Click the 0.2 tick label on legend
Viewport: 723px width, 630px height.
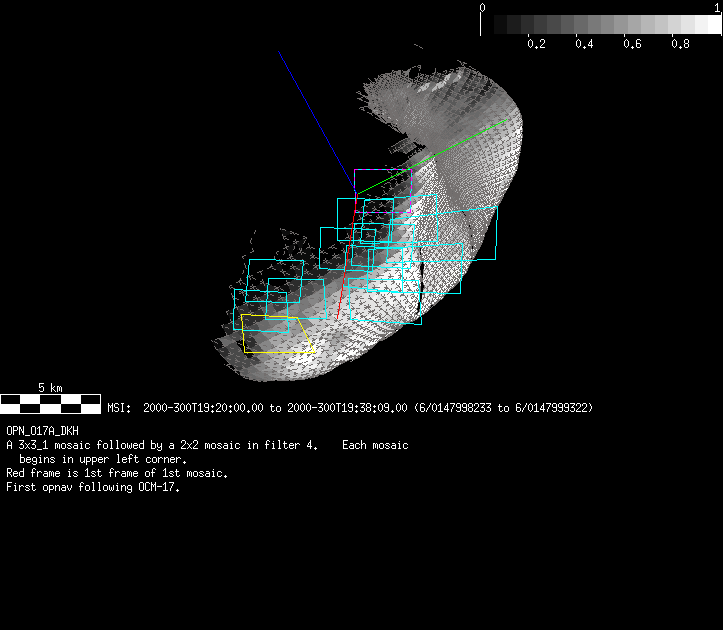[x=536, y=44]
